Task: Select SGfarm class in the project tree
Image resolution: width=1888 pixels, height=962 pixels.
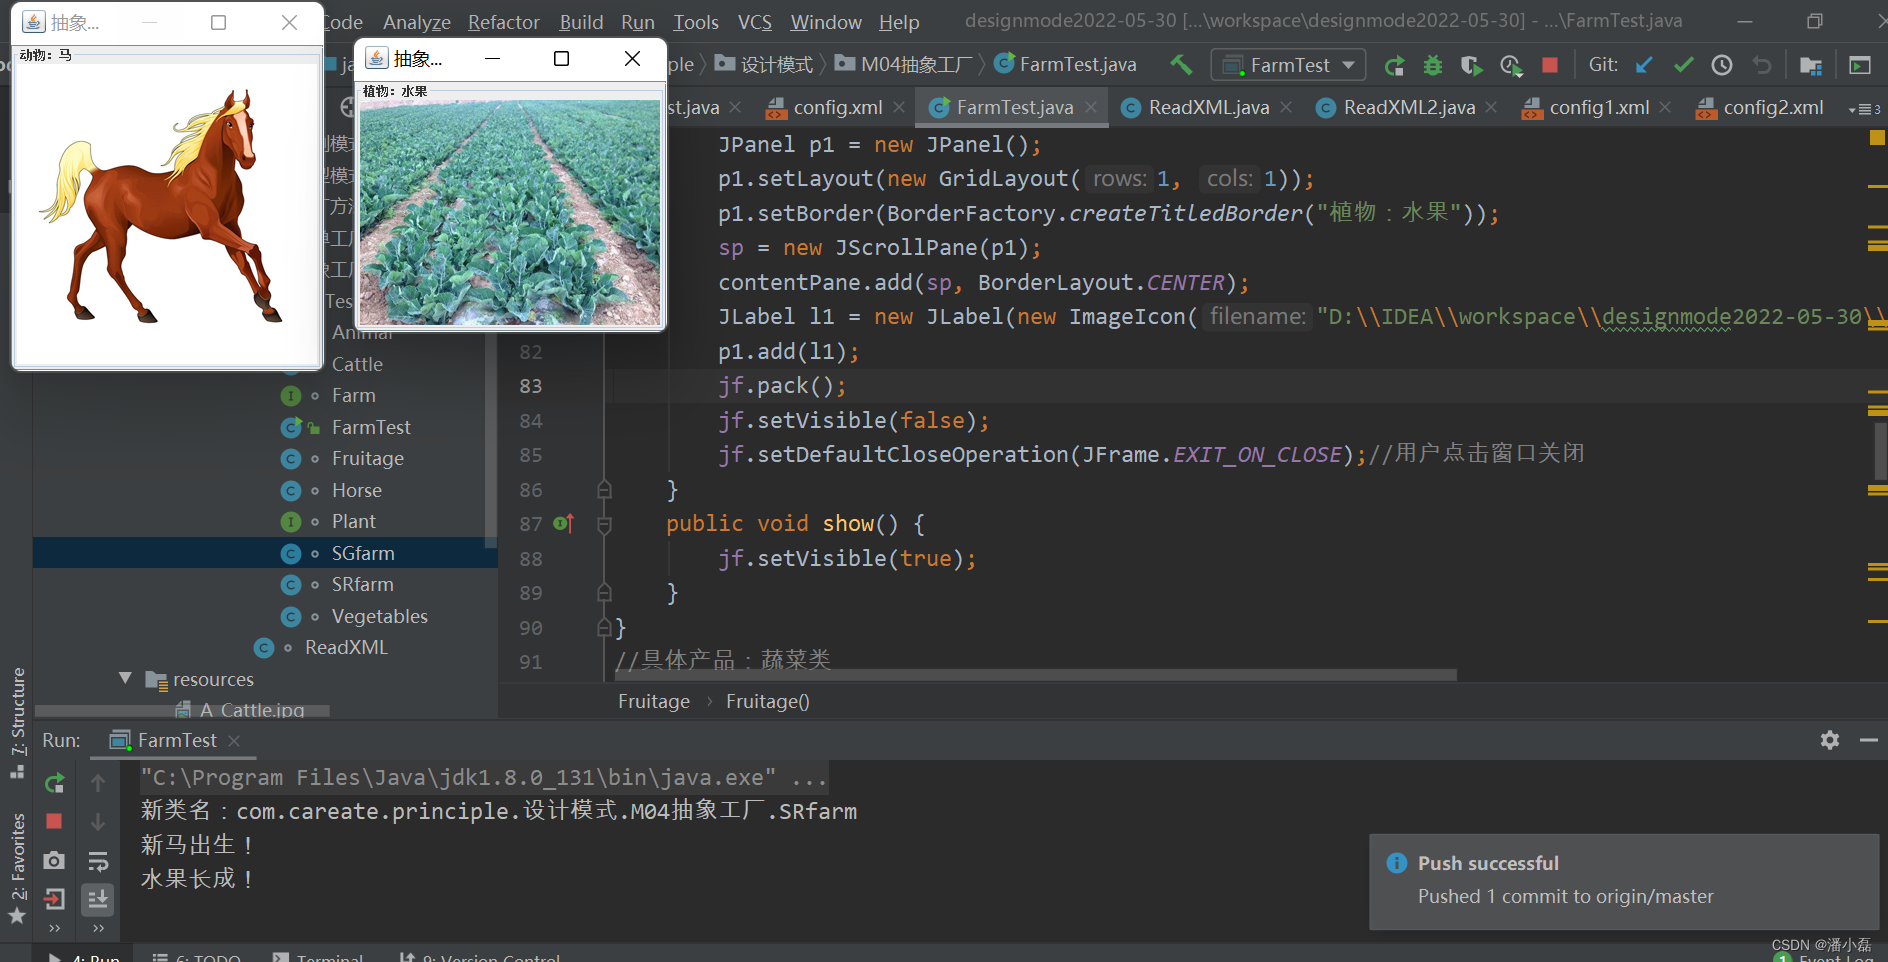Action: 363,553
